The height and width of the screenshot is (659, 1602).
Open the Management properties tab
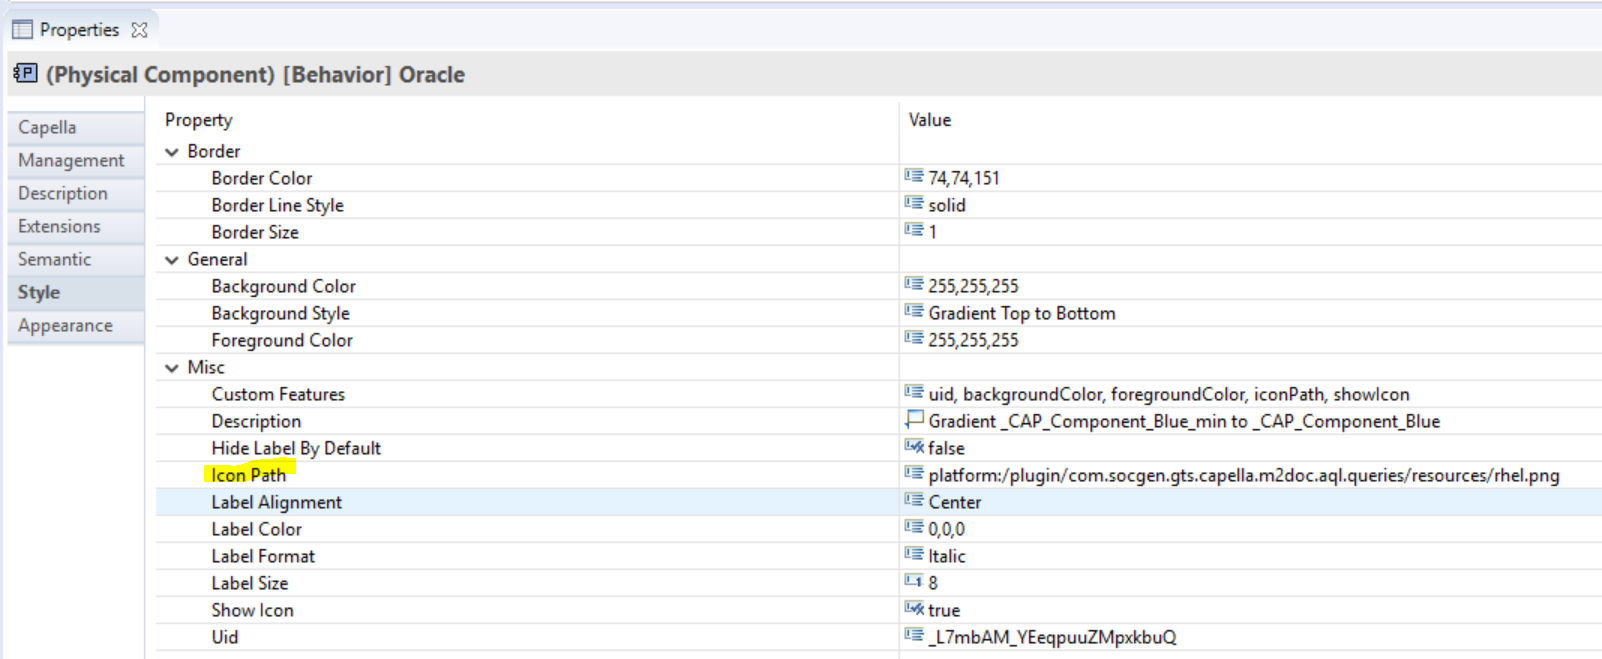(76, 160)
